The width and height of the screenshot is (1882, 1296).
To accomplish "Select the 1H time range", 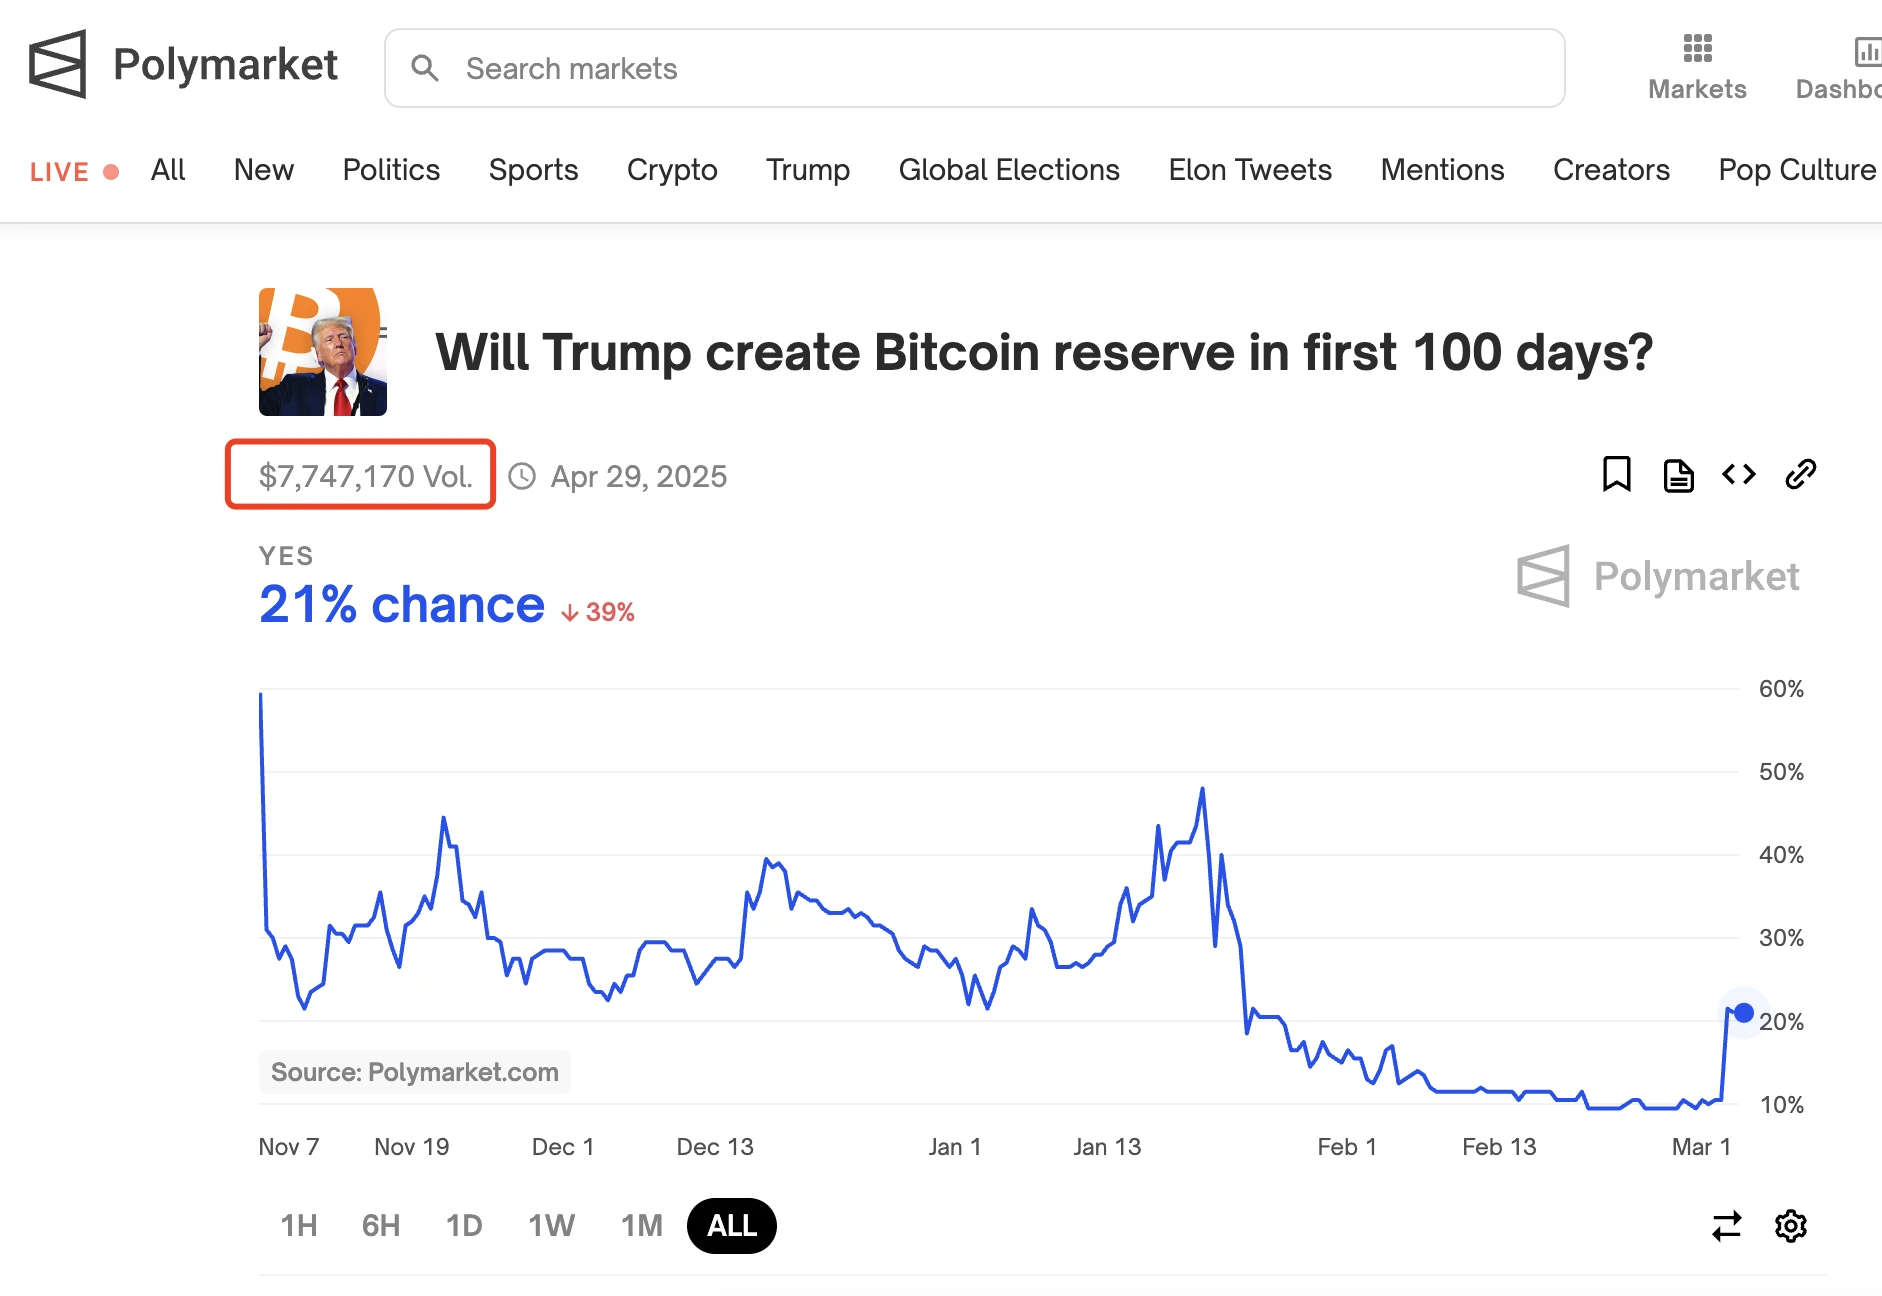I will coord(299,1226).
